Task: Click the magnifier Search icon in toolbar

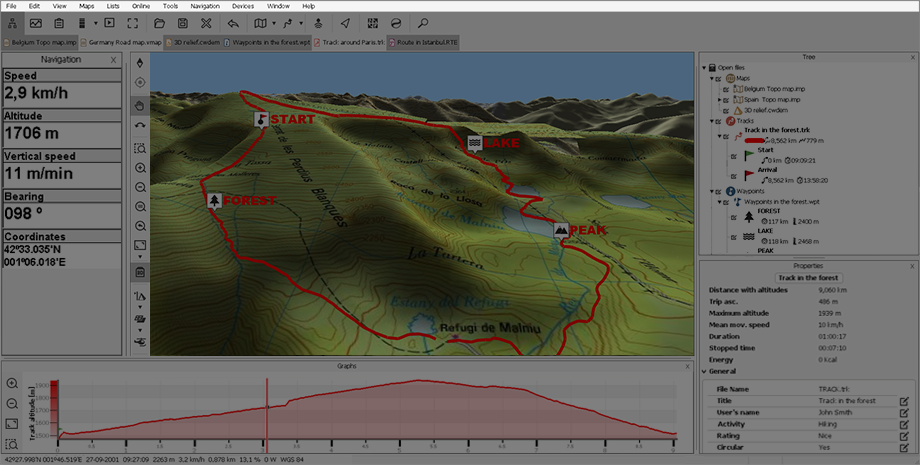Action: (x=423, y=22)
